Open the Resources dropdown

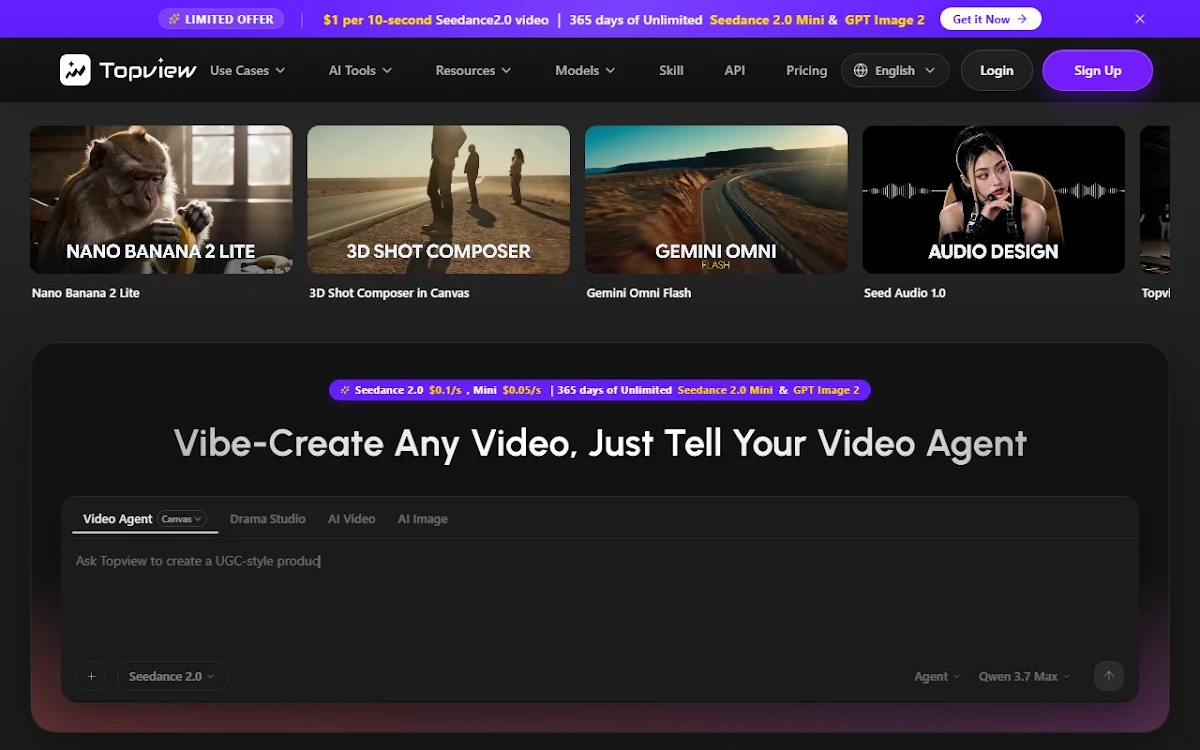[x=473, y=70]
